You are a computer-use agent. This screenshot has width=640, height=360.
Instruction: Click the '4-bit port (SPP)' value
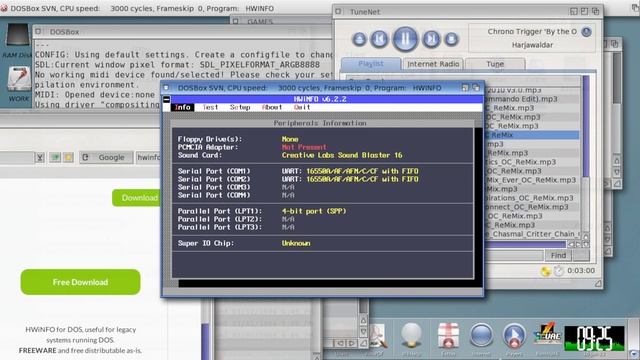tap(313, 211)
